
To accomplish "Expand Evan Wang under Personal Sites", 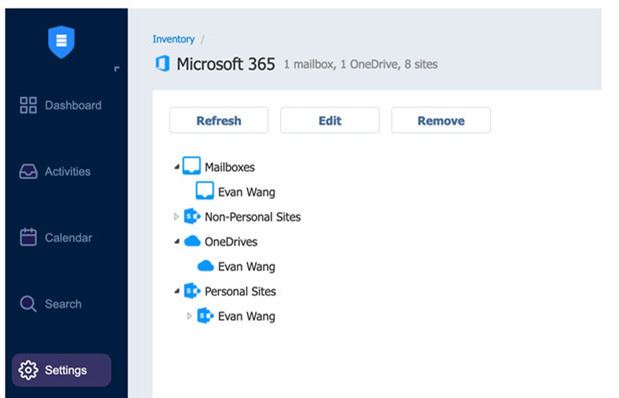I will coord(189,315).
